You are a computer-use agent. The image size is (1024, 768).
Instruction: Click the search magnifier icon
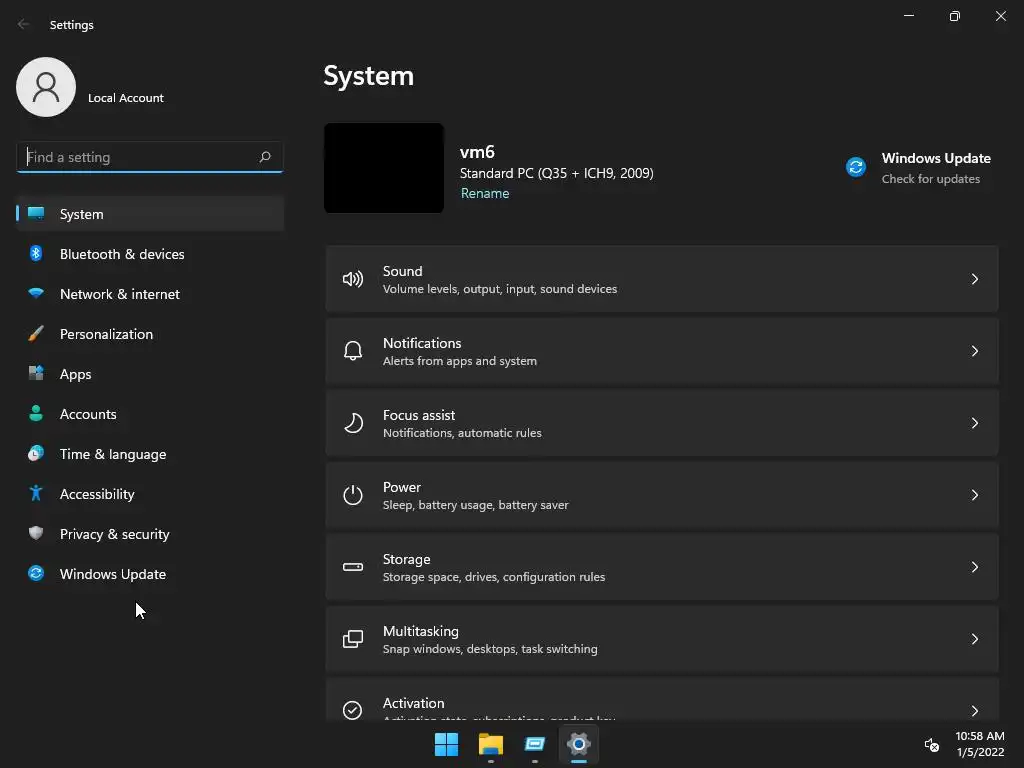coord(264,157)
